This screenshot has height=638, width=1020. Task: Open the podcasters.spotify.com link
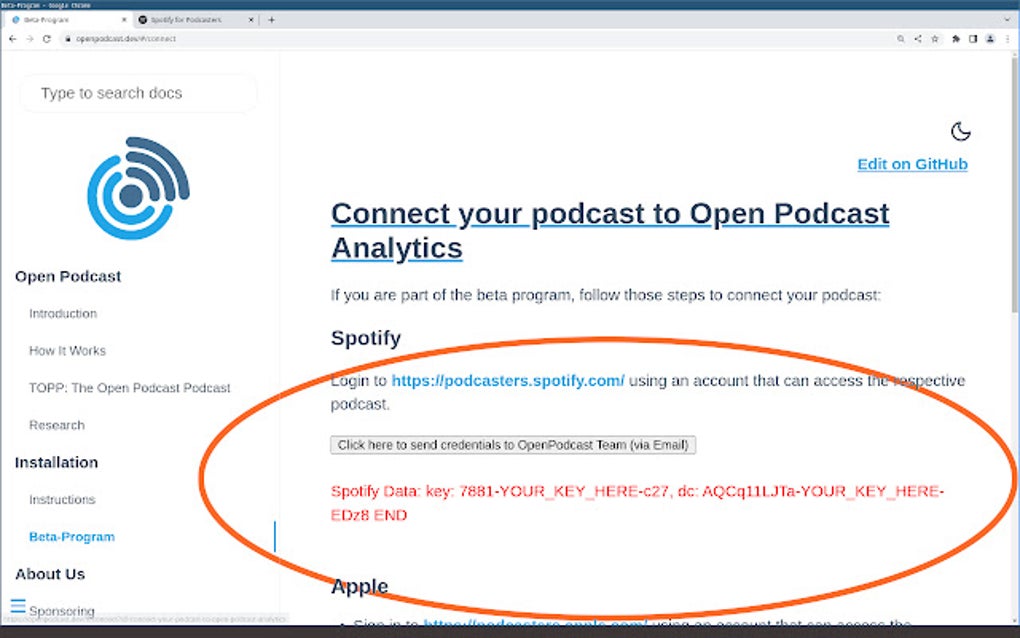pos(507,380)
